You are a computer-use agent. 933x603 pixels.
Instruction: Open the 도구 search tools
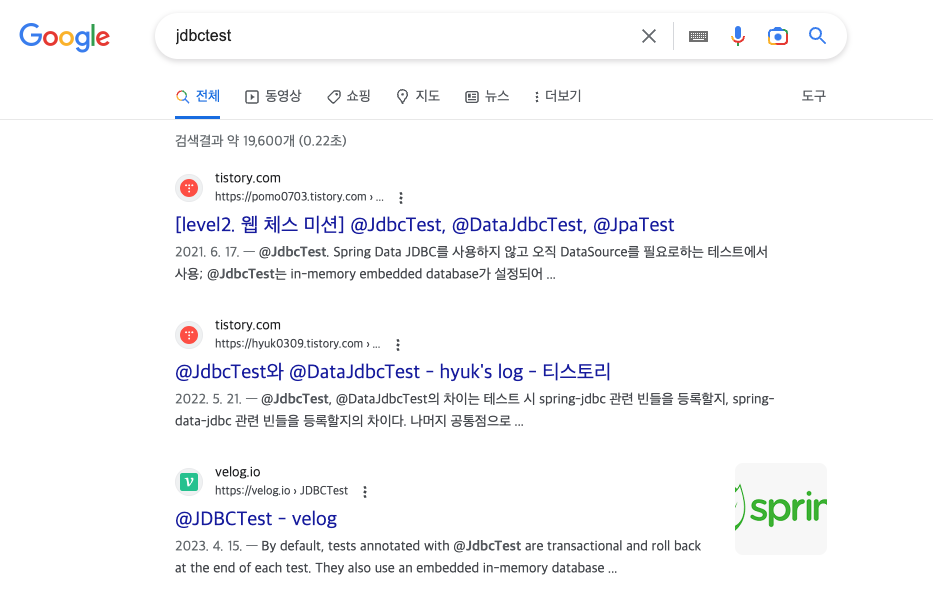tap(813, 96)
